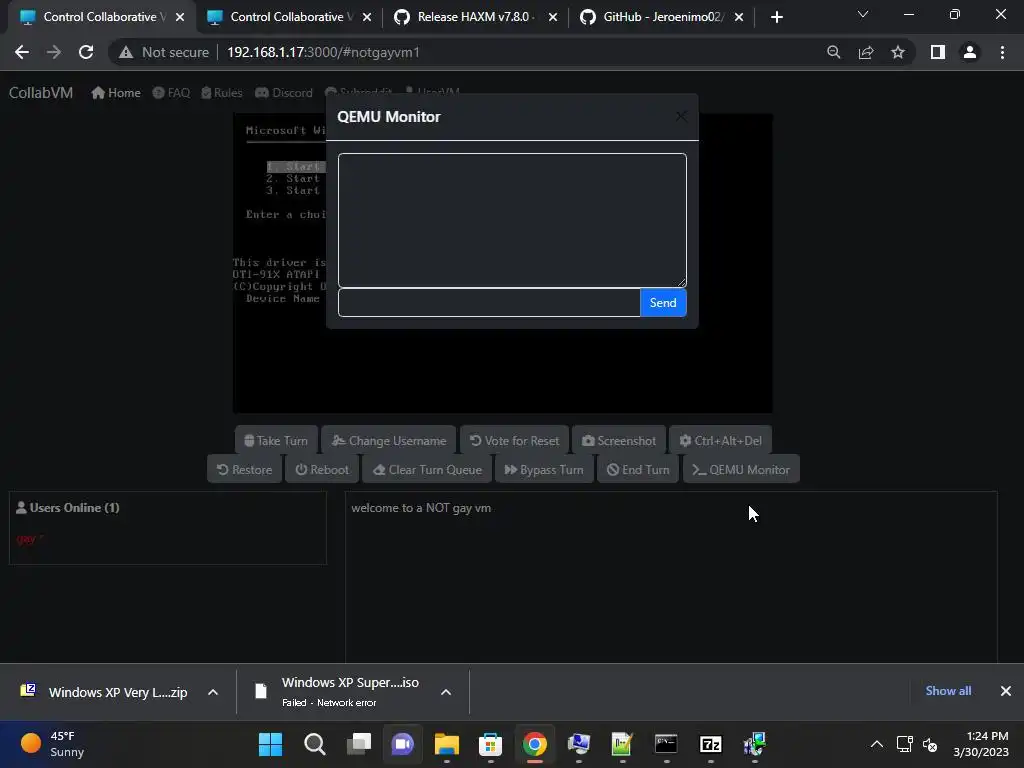Open a new browser tab
The height and width of the screenshot is (768, 1024).
[x=776, y=17]
